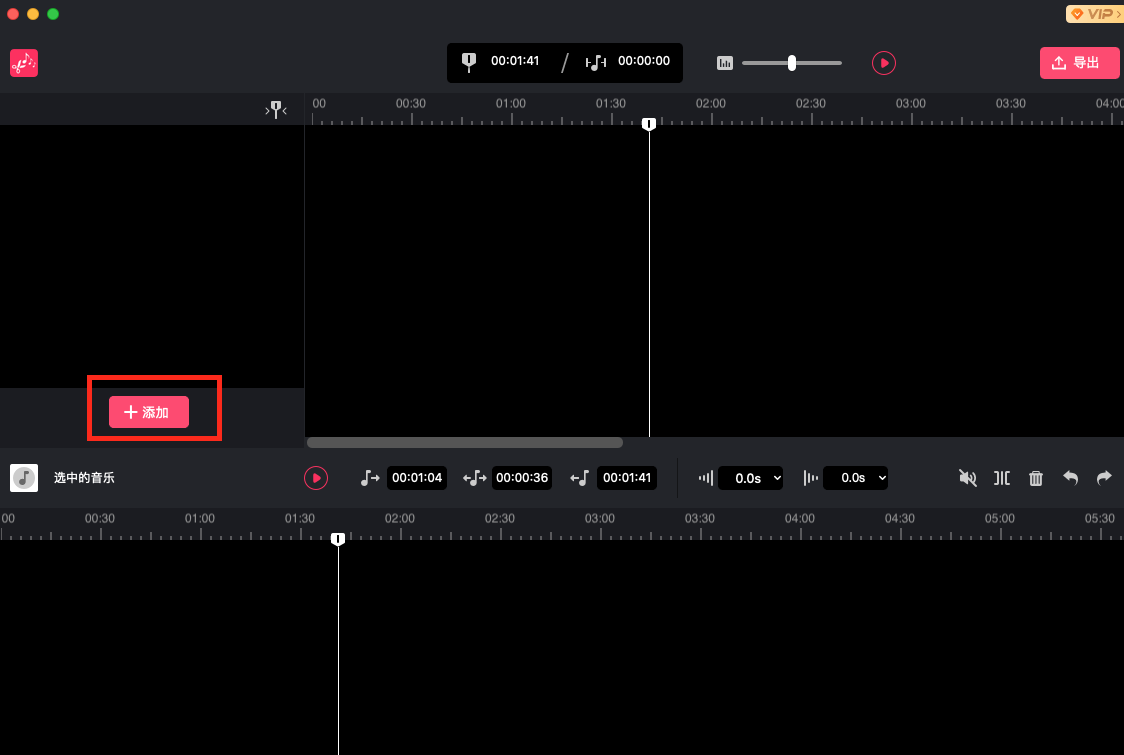
Task: Play the selected music clip
Action: pos(315,478)
